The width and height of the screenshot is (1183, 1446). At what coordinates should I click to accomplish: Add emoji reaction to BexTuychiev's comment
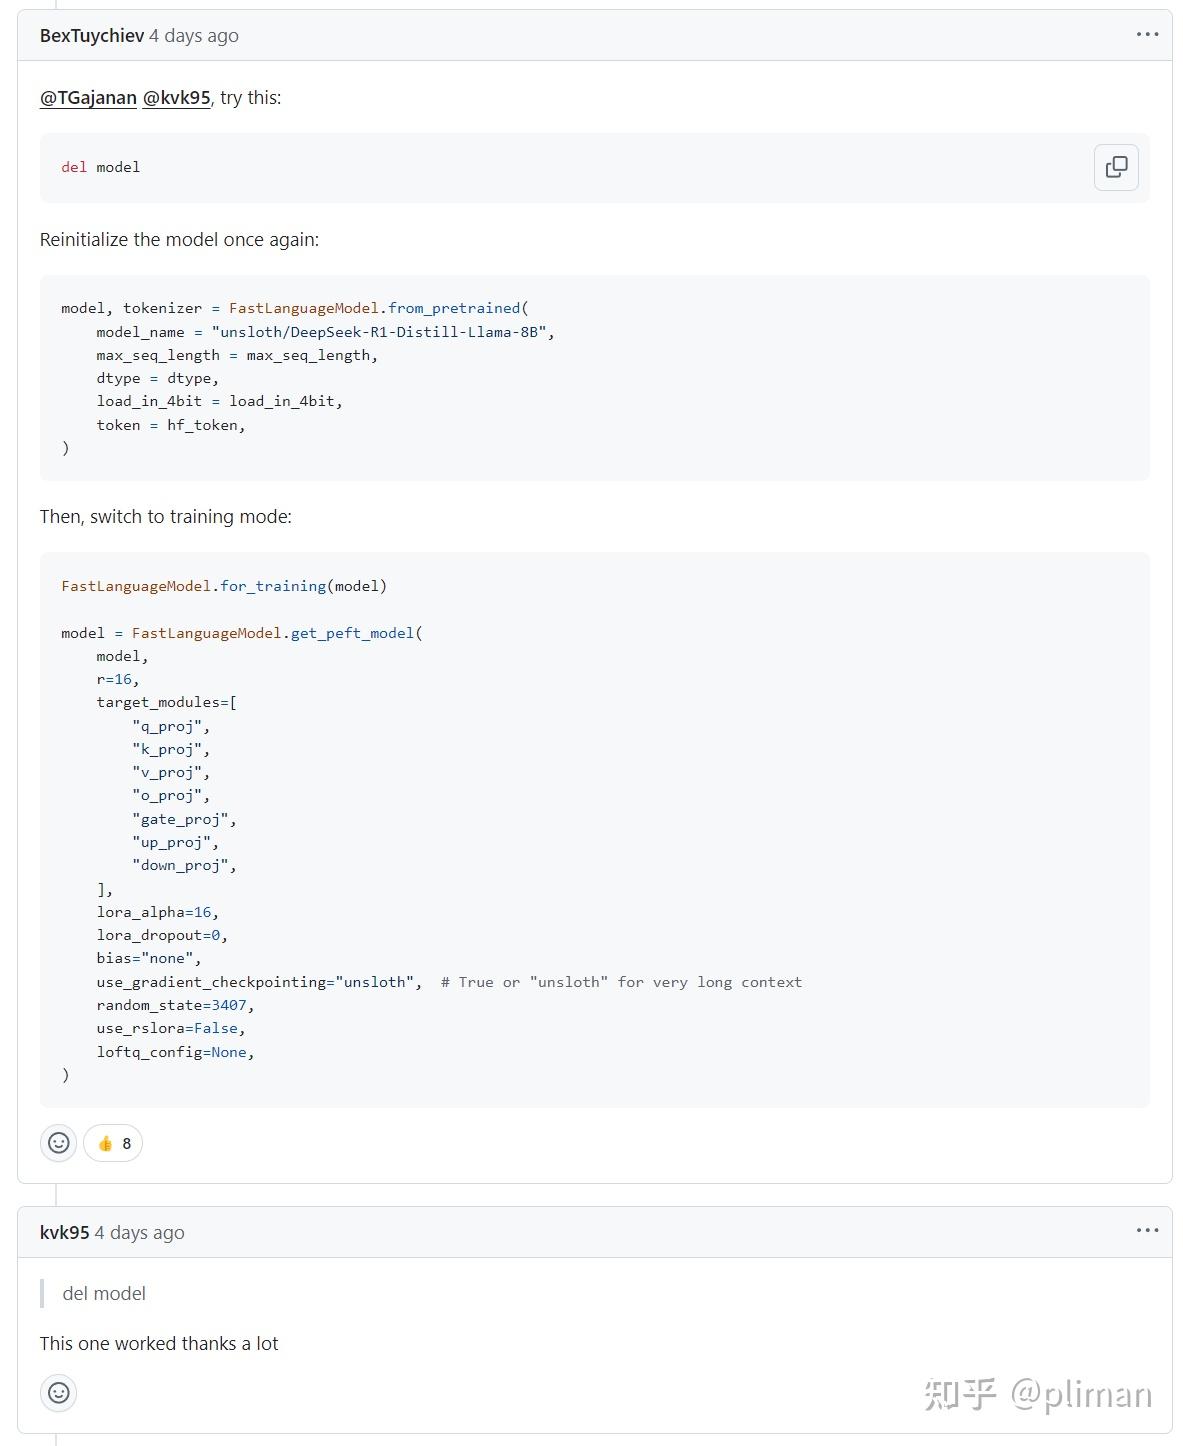(59, 1143)
